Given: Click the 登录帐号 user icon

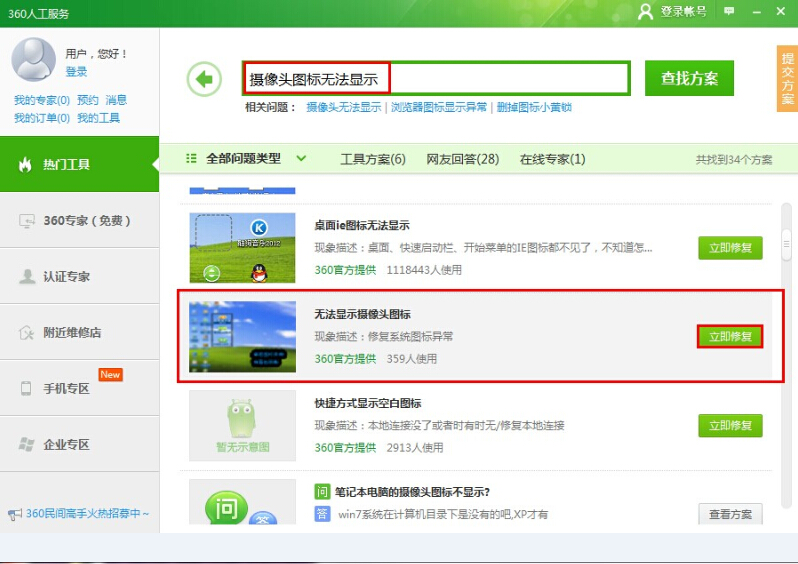Looking at the screenshot, I should (646, 11).
